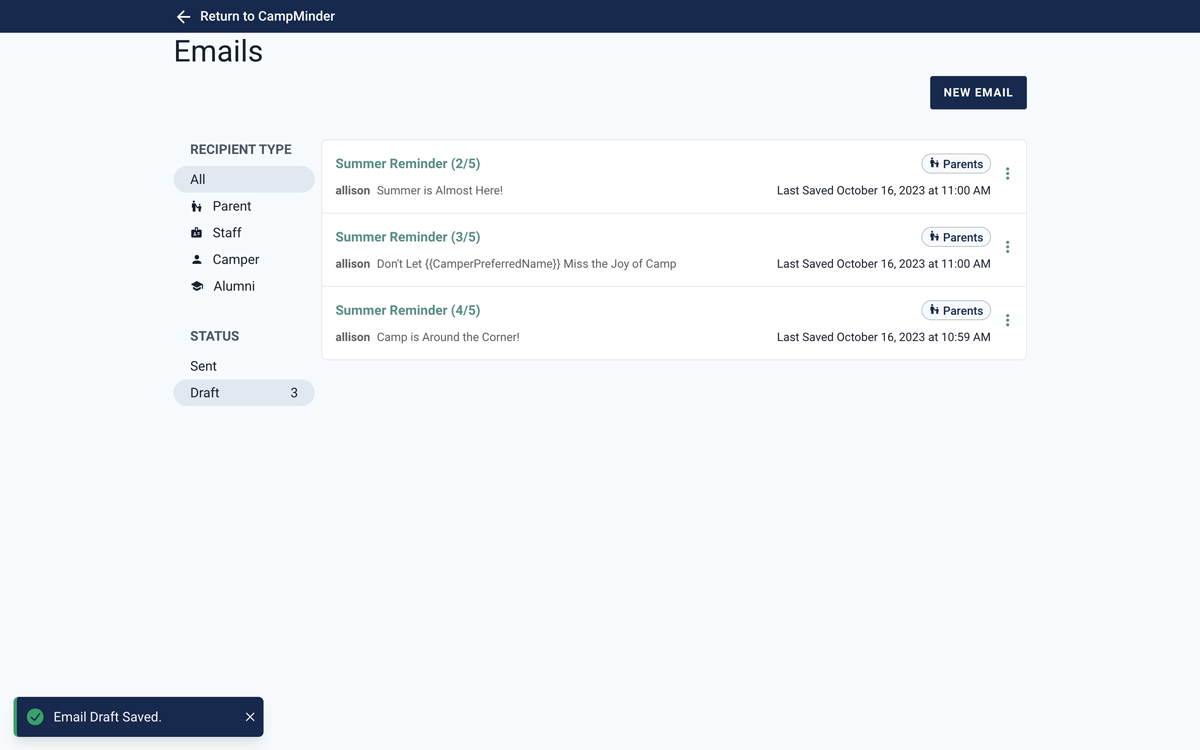Open the Summer Reminder (2/5) draft title
This screenshot has width=1200, height=750.
(407, 164)
